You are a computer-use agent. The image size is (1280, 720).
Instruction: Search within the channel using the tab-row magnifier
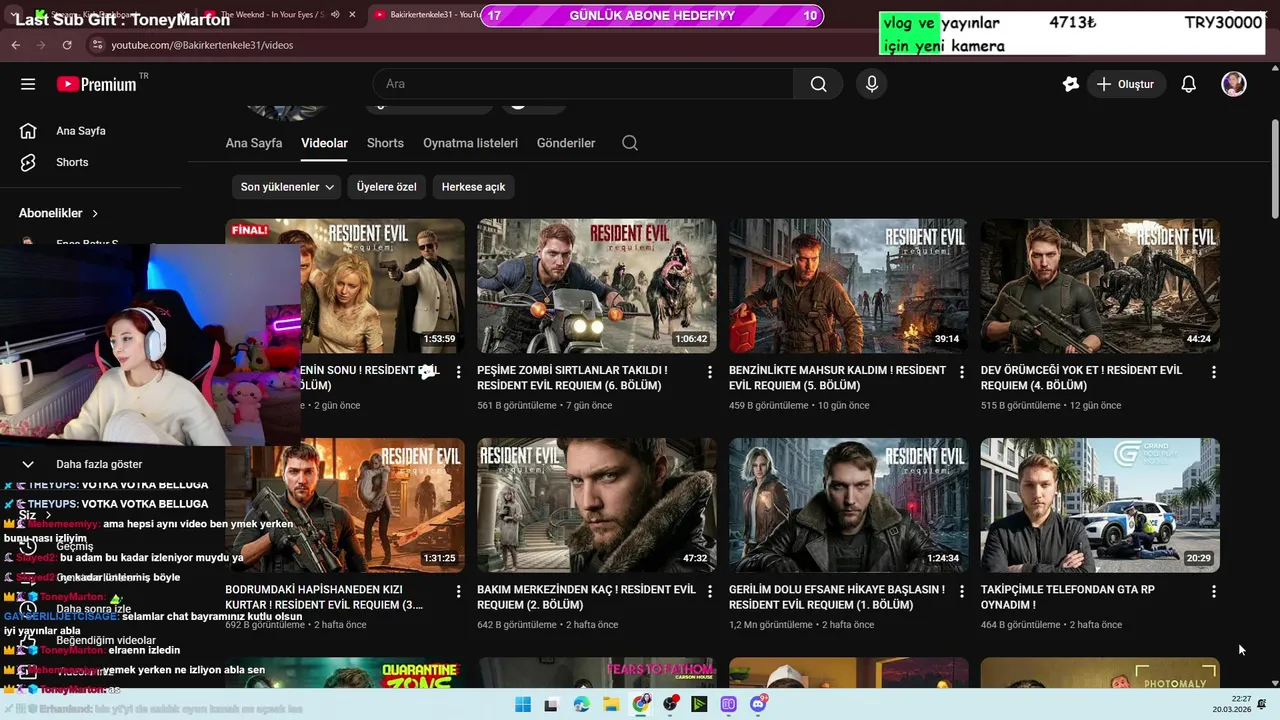coord(630,143)
